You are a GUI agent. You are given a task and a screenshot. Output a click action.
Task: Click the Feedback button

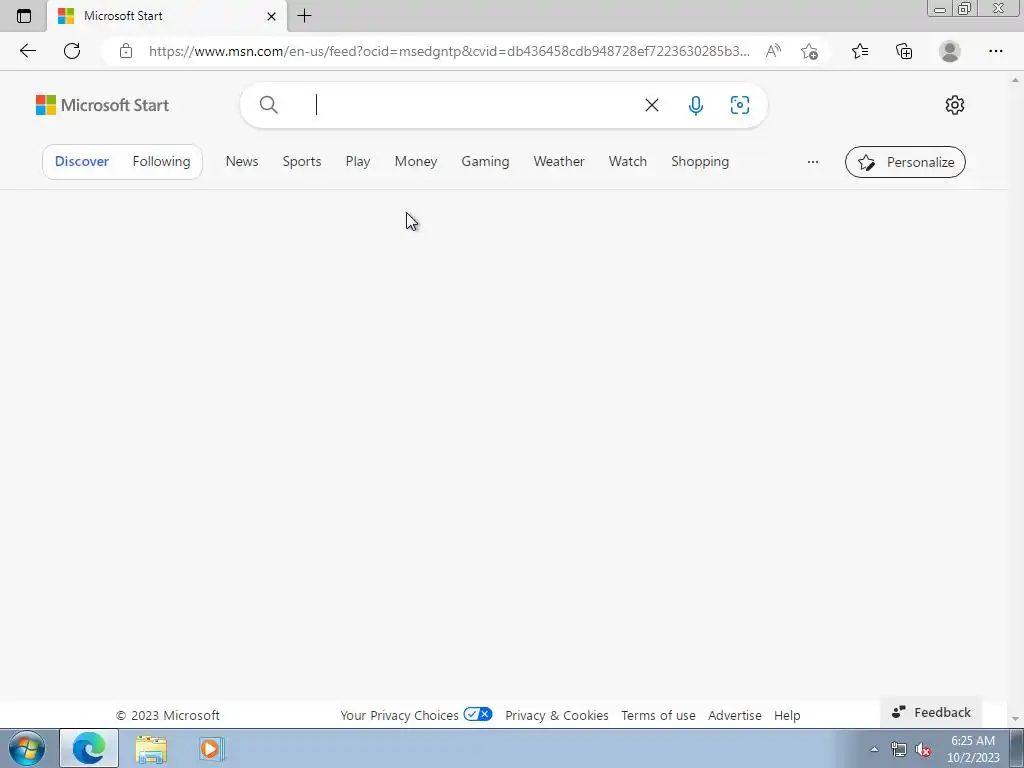[931, 712]
